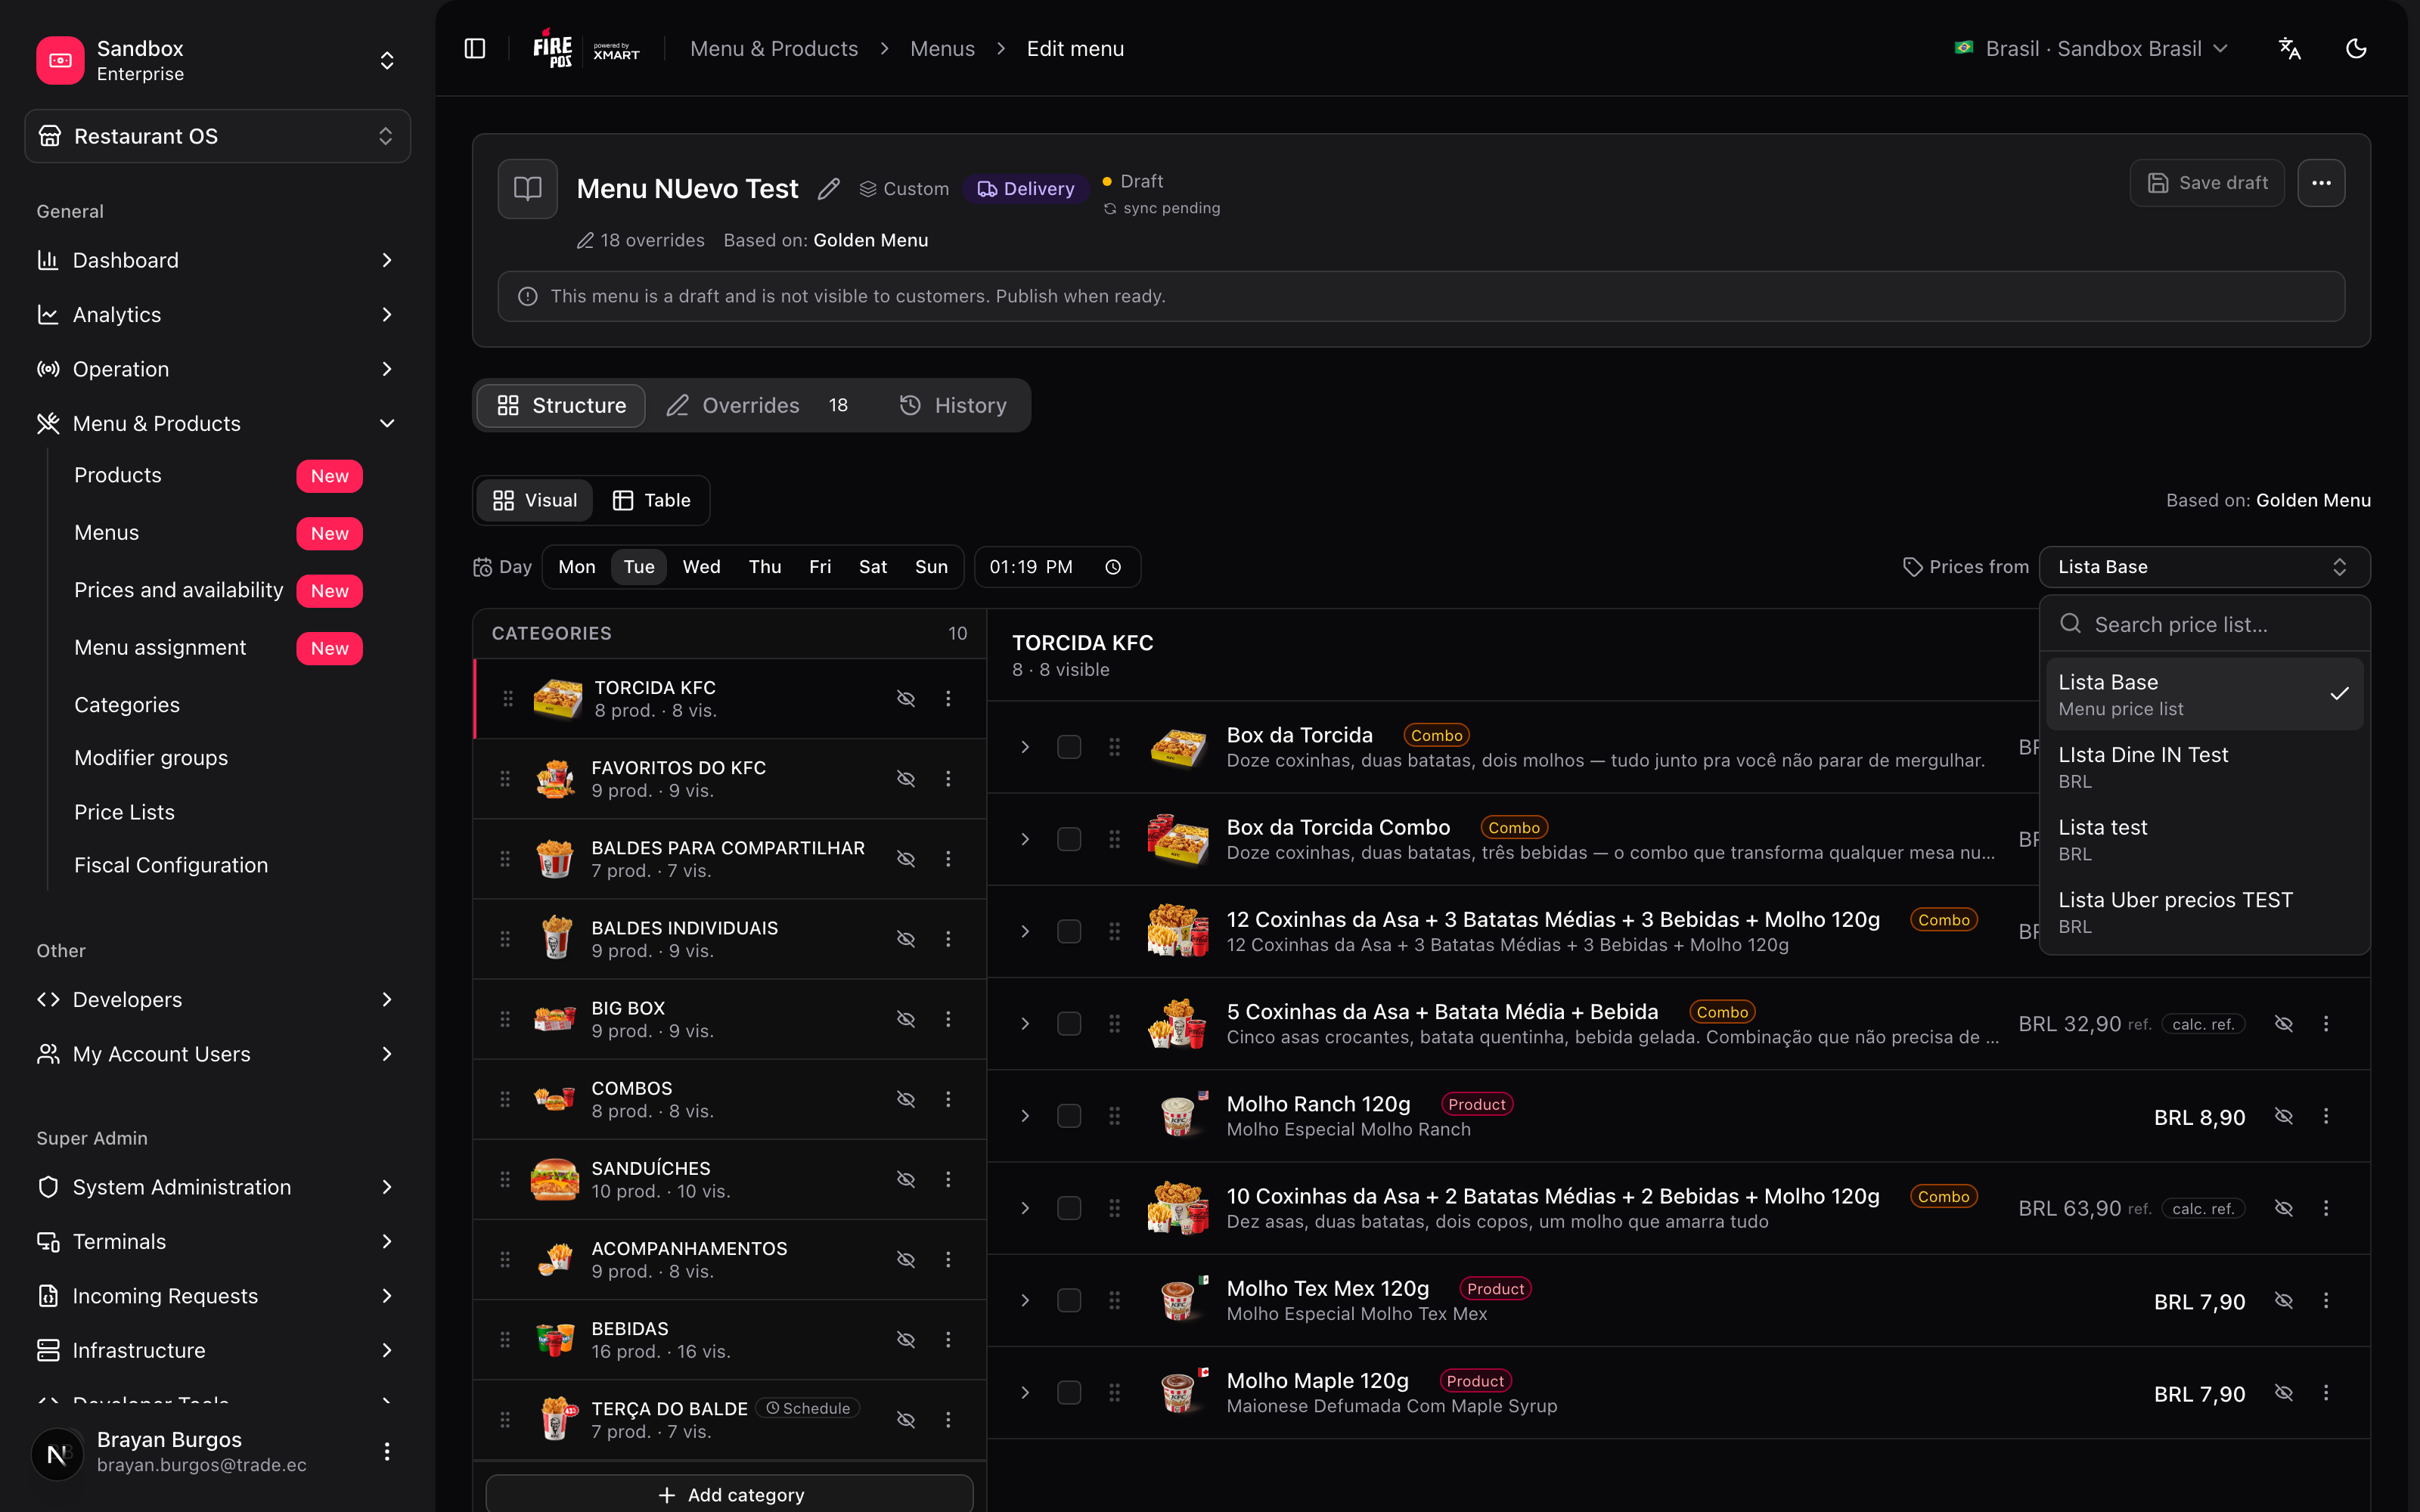Toggle visibility of TORCIDA KFC category
2420x1512 pixels.
pyautogui.click(x=906, y=699)
